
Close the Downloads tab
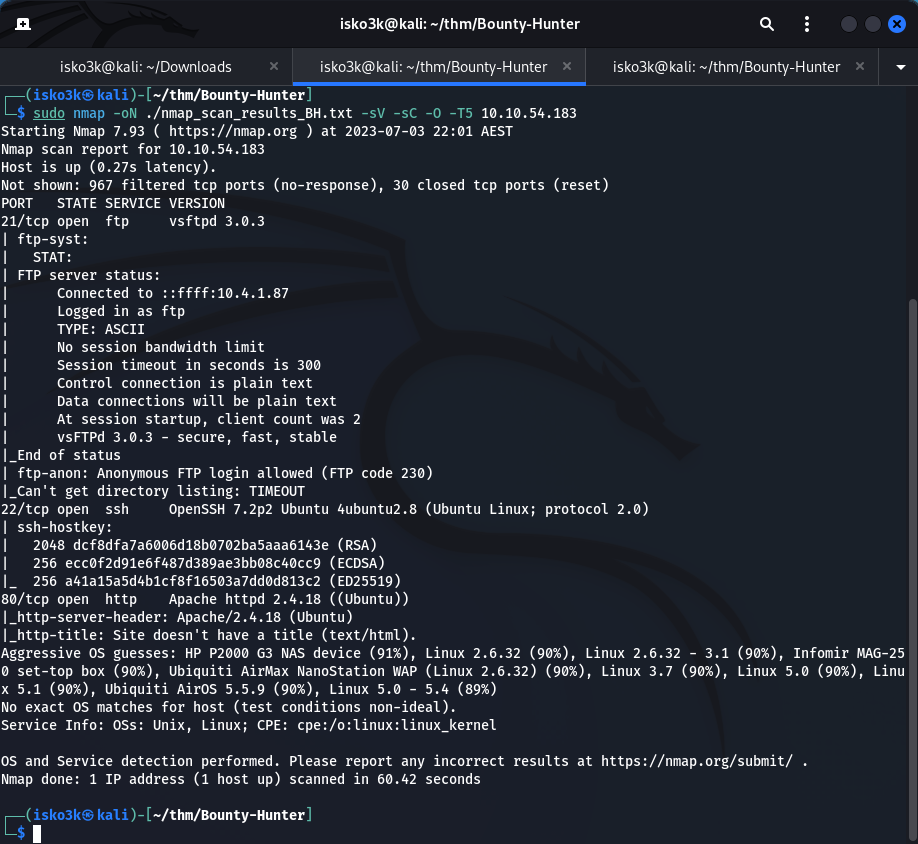click(275, 67)
